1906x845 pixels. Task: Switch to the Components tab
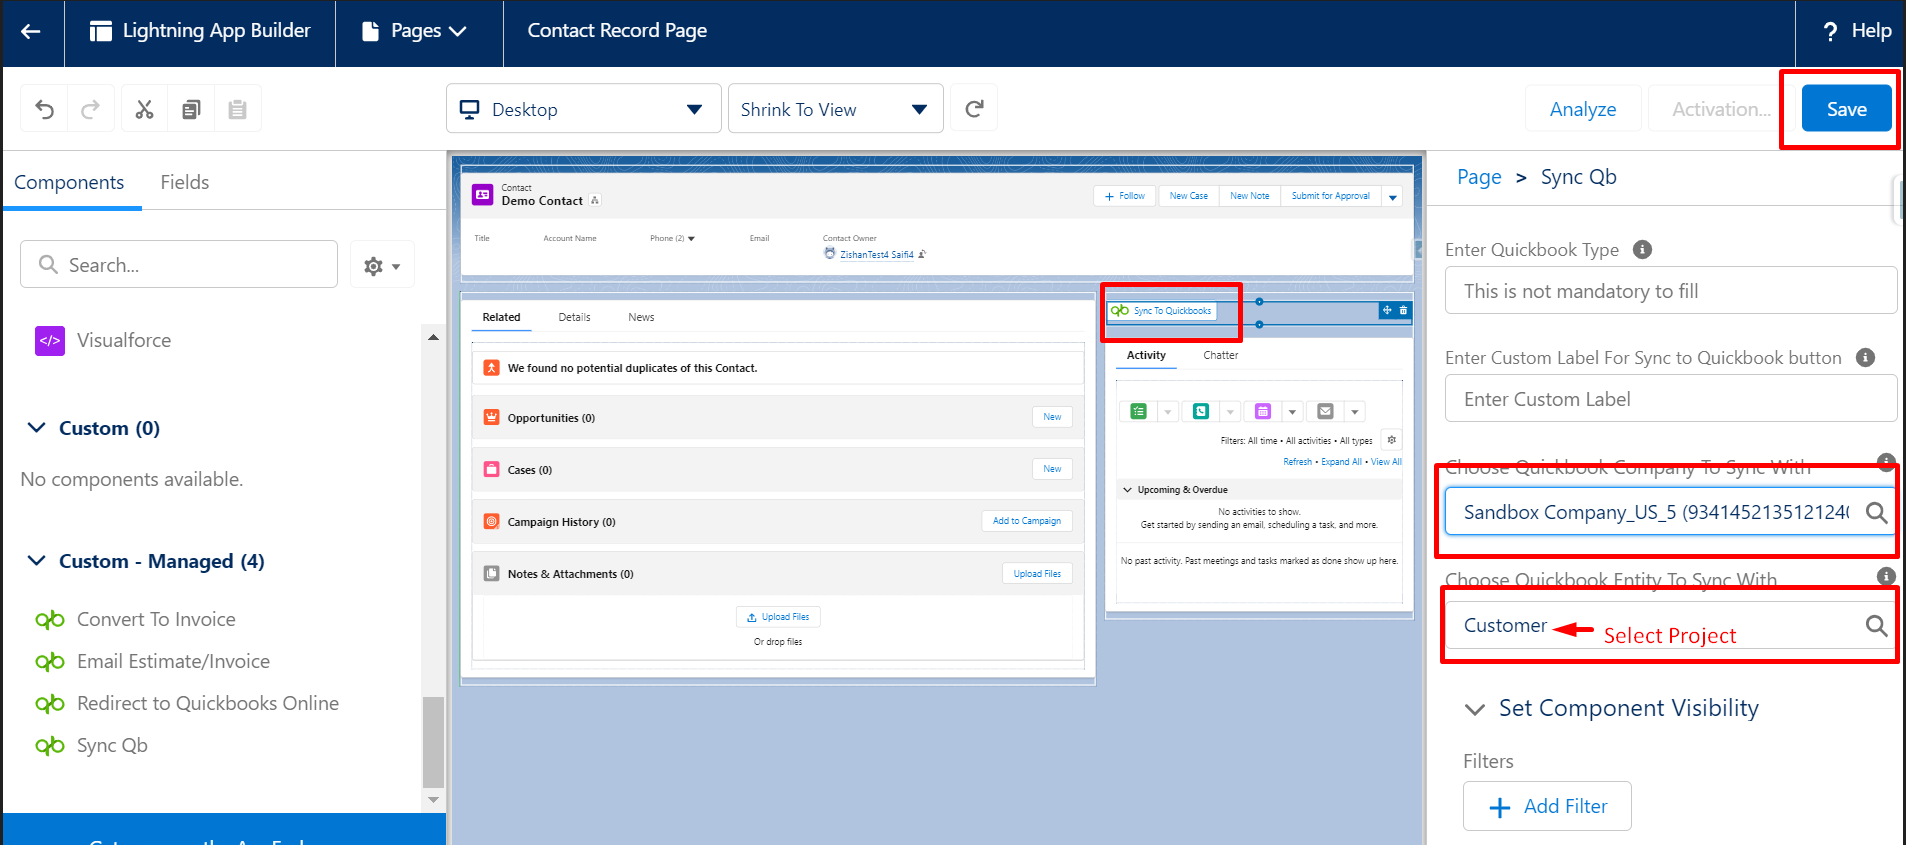click(69, 182)
